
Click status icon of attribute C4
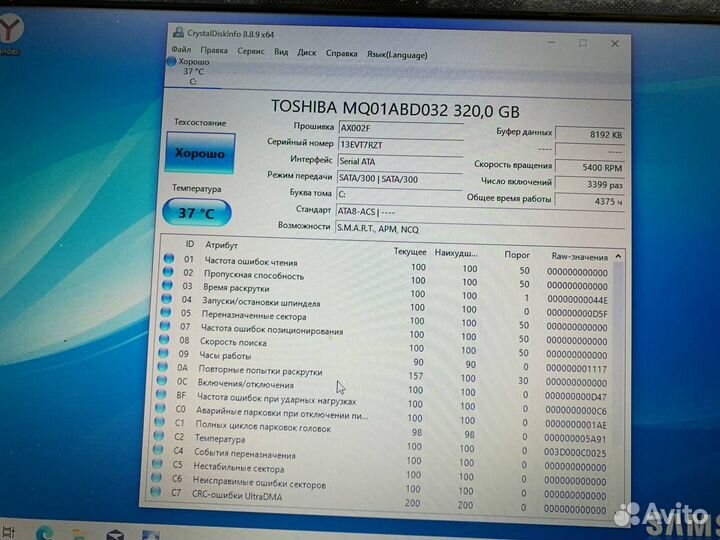[x=158, y=450]
